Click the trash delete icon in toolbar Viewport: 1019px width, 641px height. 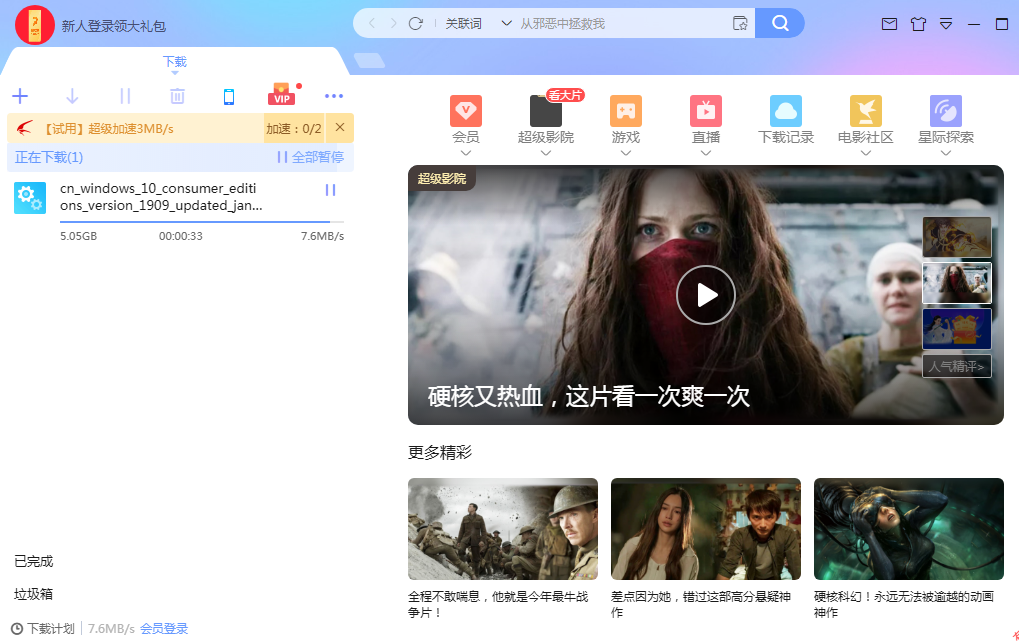click(177, 97)
